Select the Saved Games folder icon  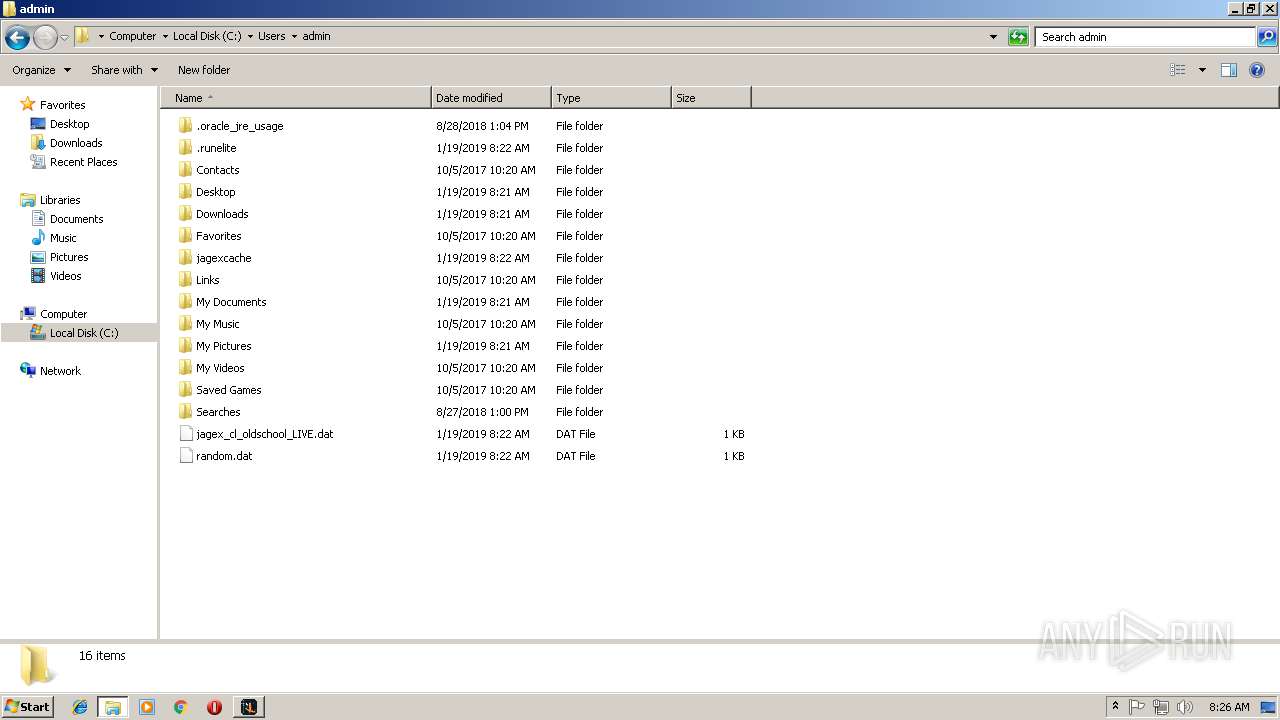tap(185, 390)
